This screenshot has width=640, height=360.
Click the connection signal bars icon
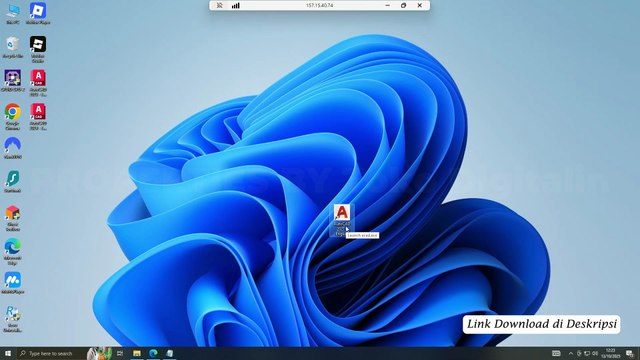(x=236, y=5)
